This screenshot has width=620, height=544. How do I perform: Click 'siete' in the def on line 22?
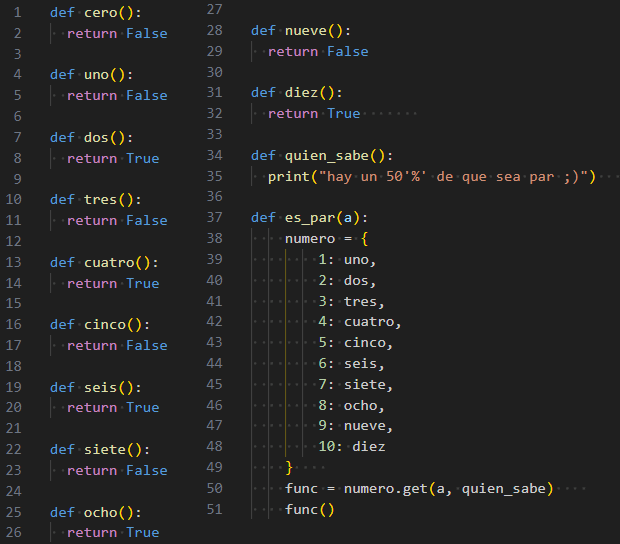click(x=105, y=450)
